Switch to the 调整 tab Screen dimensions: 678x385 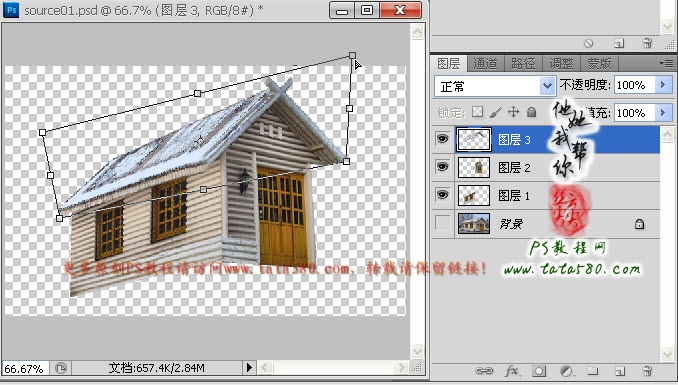point(561,64)
